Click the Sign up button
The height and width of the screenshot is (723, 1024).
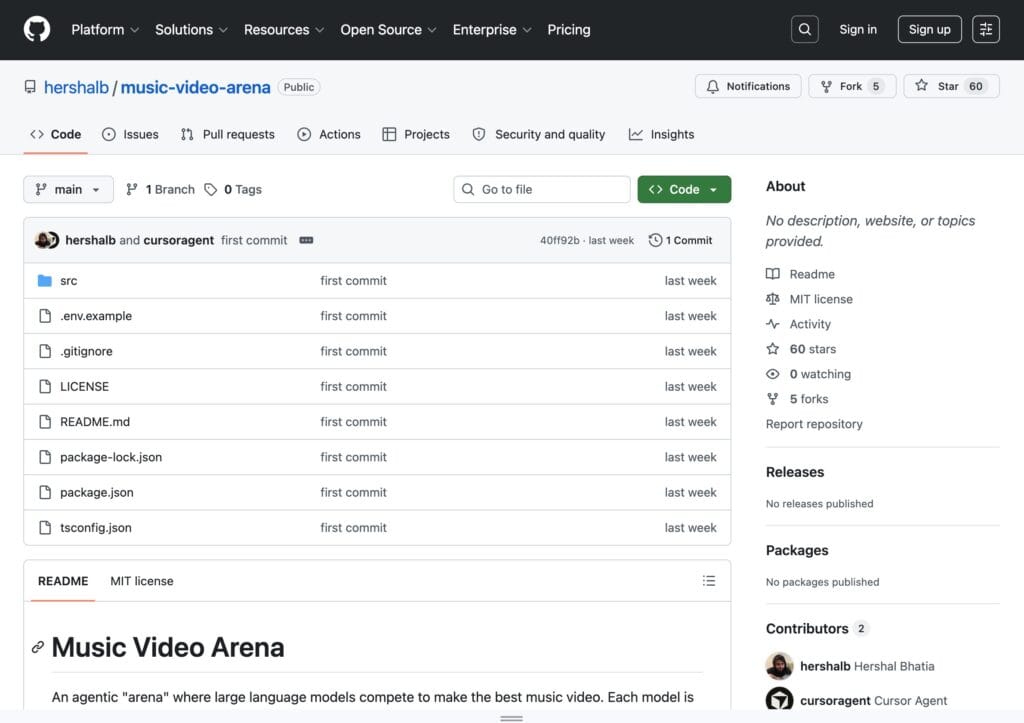[929, 29]
